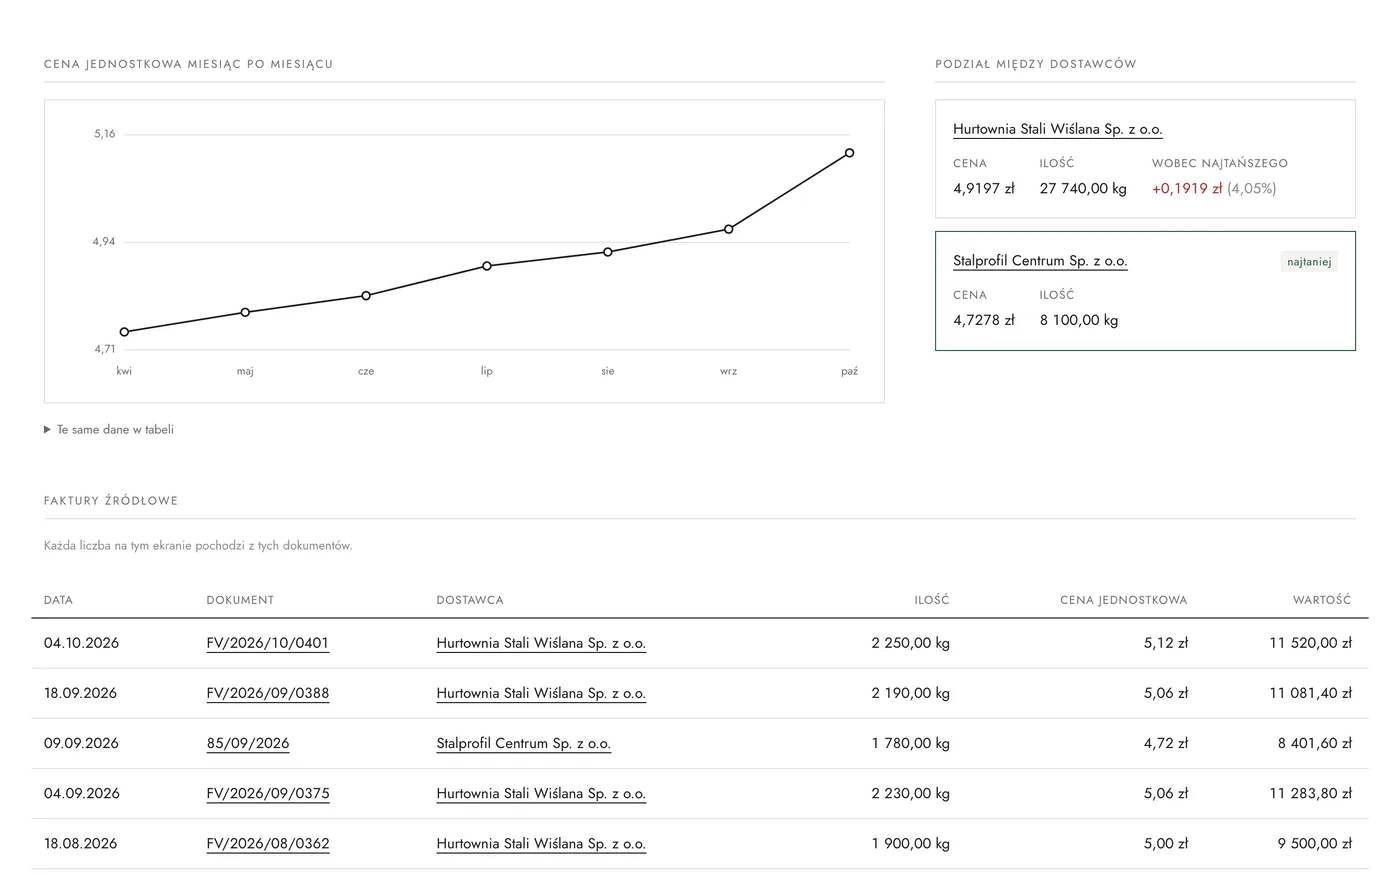
Task: Open Hurtownia Stali Wiślana supplier card link
Action: coord(1057,129)
